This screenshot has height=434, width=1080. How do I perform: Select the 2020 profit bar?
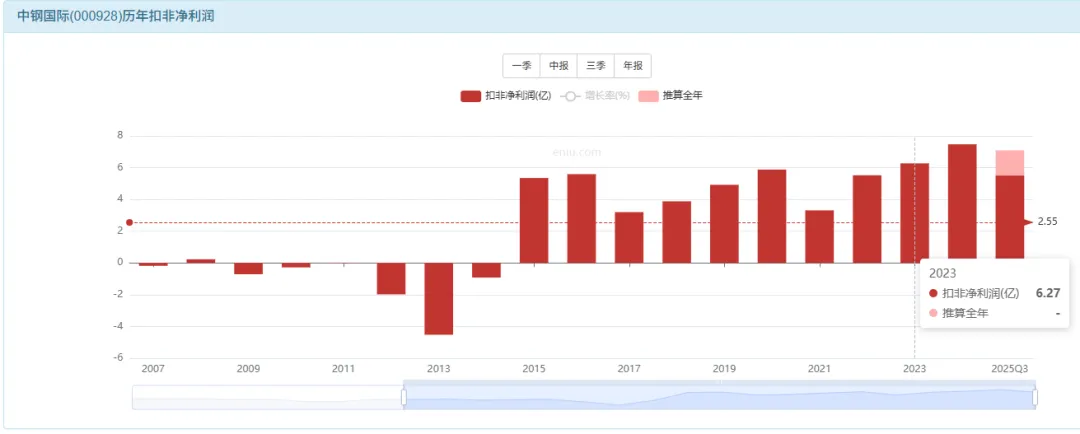coord(771,216)
